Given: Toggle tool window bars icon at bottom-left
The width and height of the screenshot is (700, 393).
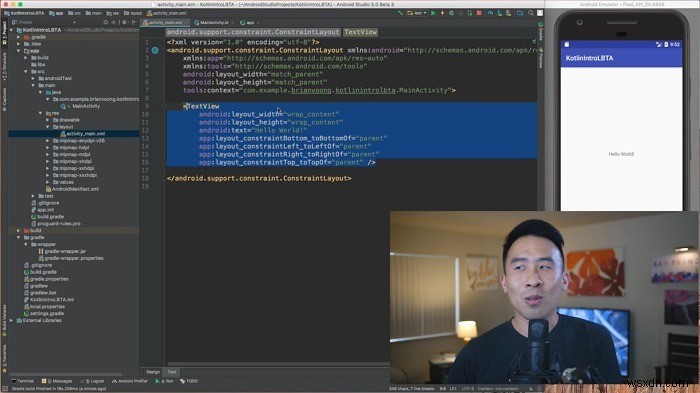Looking at the screenshot, I should 4,389.
